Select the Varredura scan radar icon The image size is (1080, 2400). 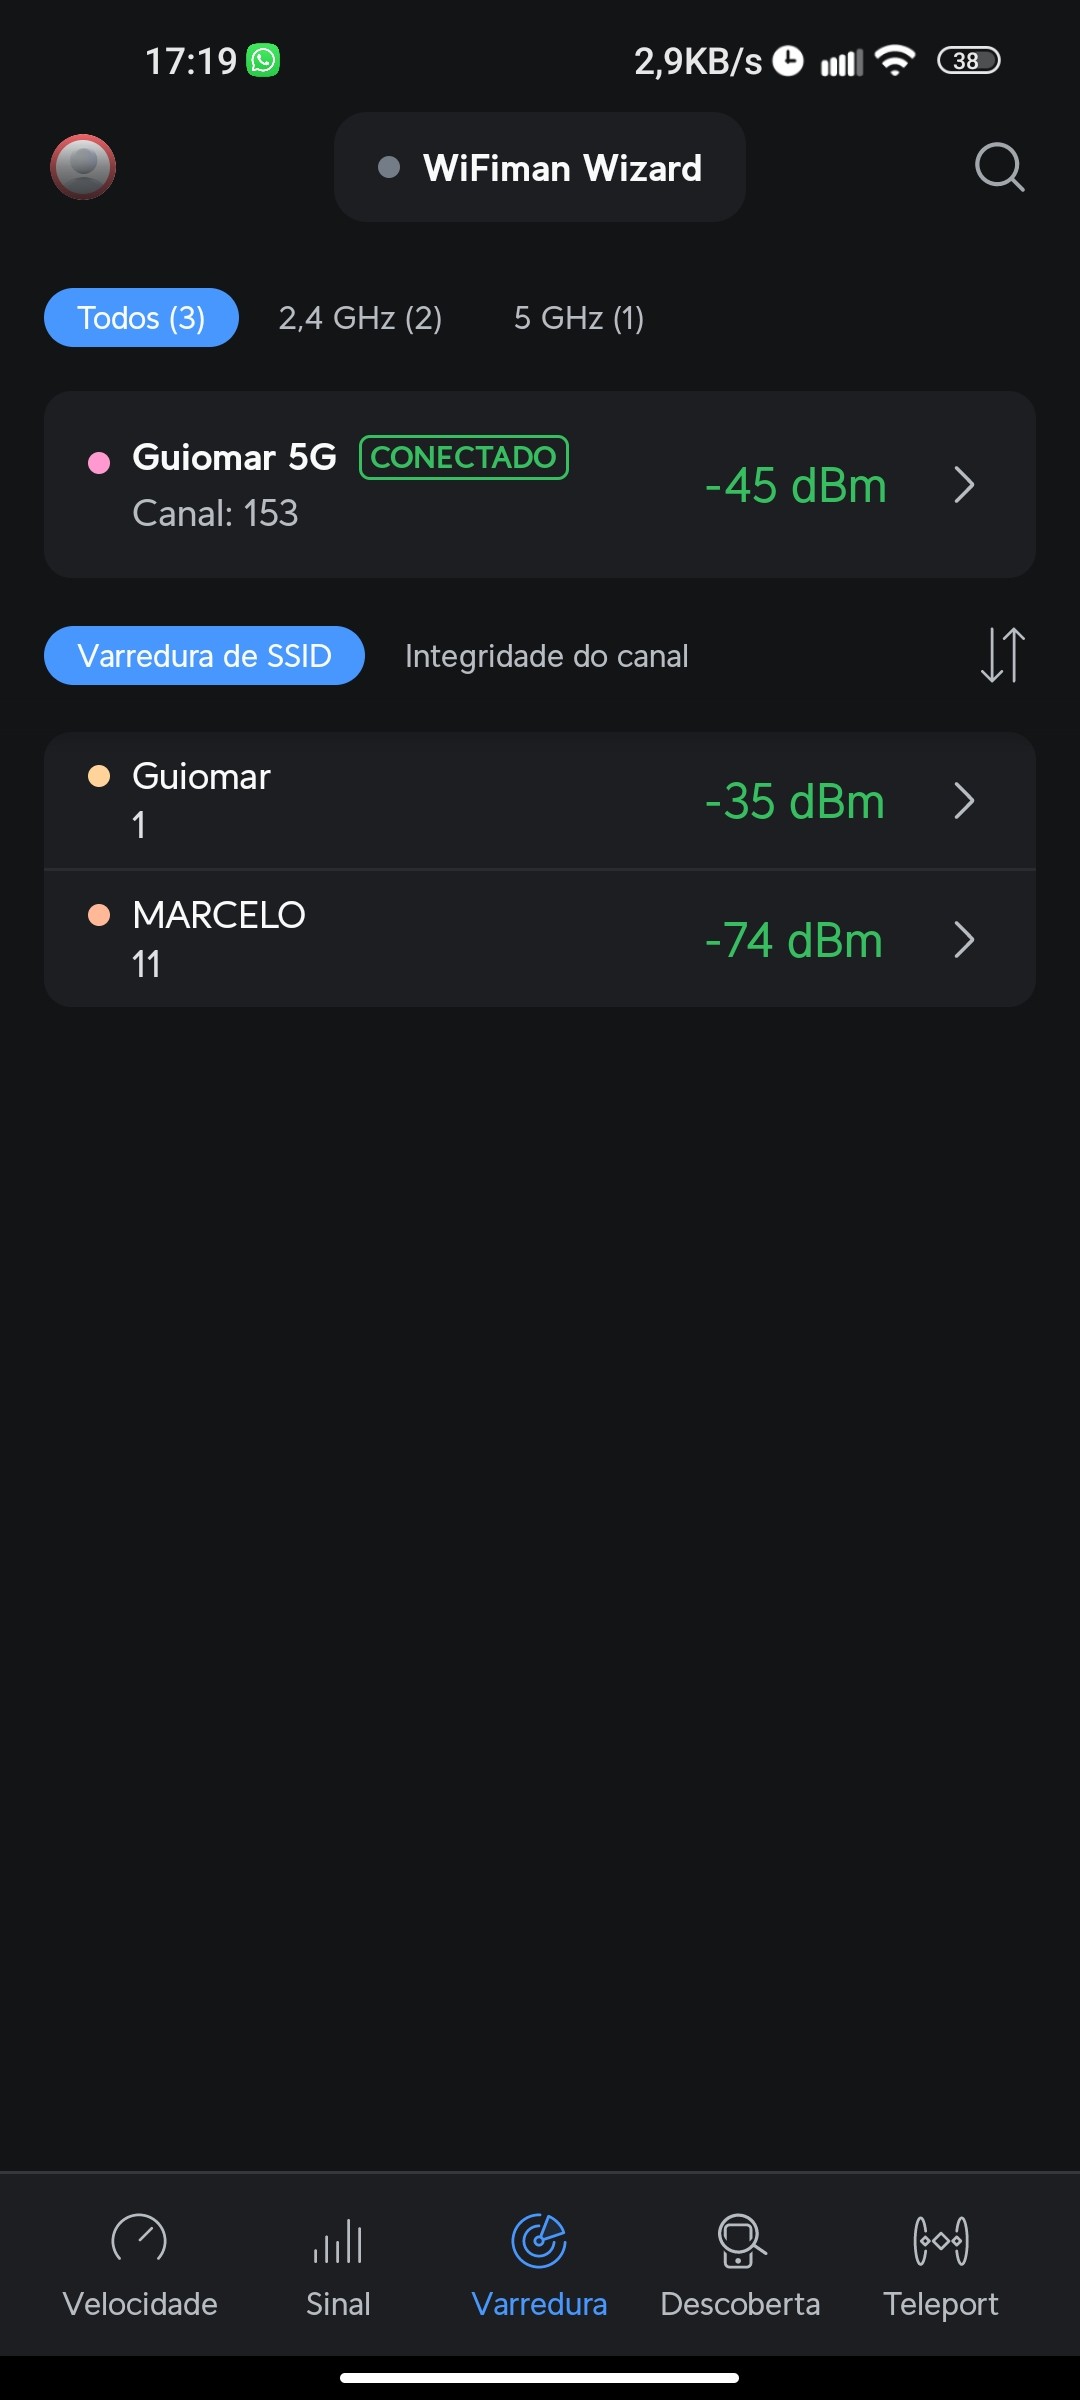pos(539,2241)
